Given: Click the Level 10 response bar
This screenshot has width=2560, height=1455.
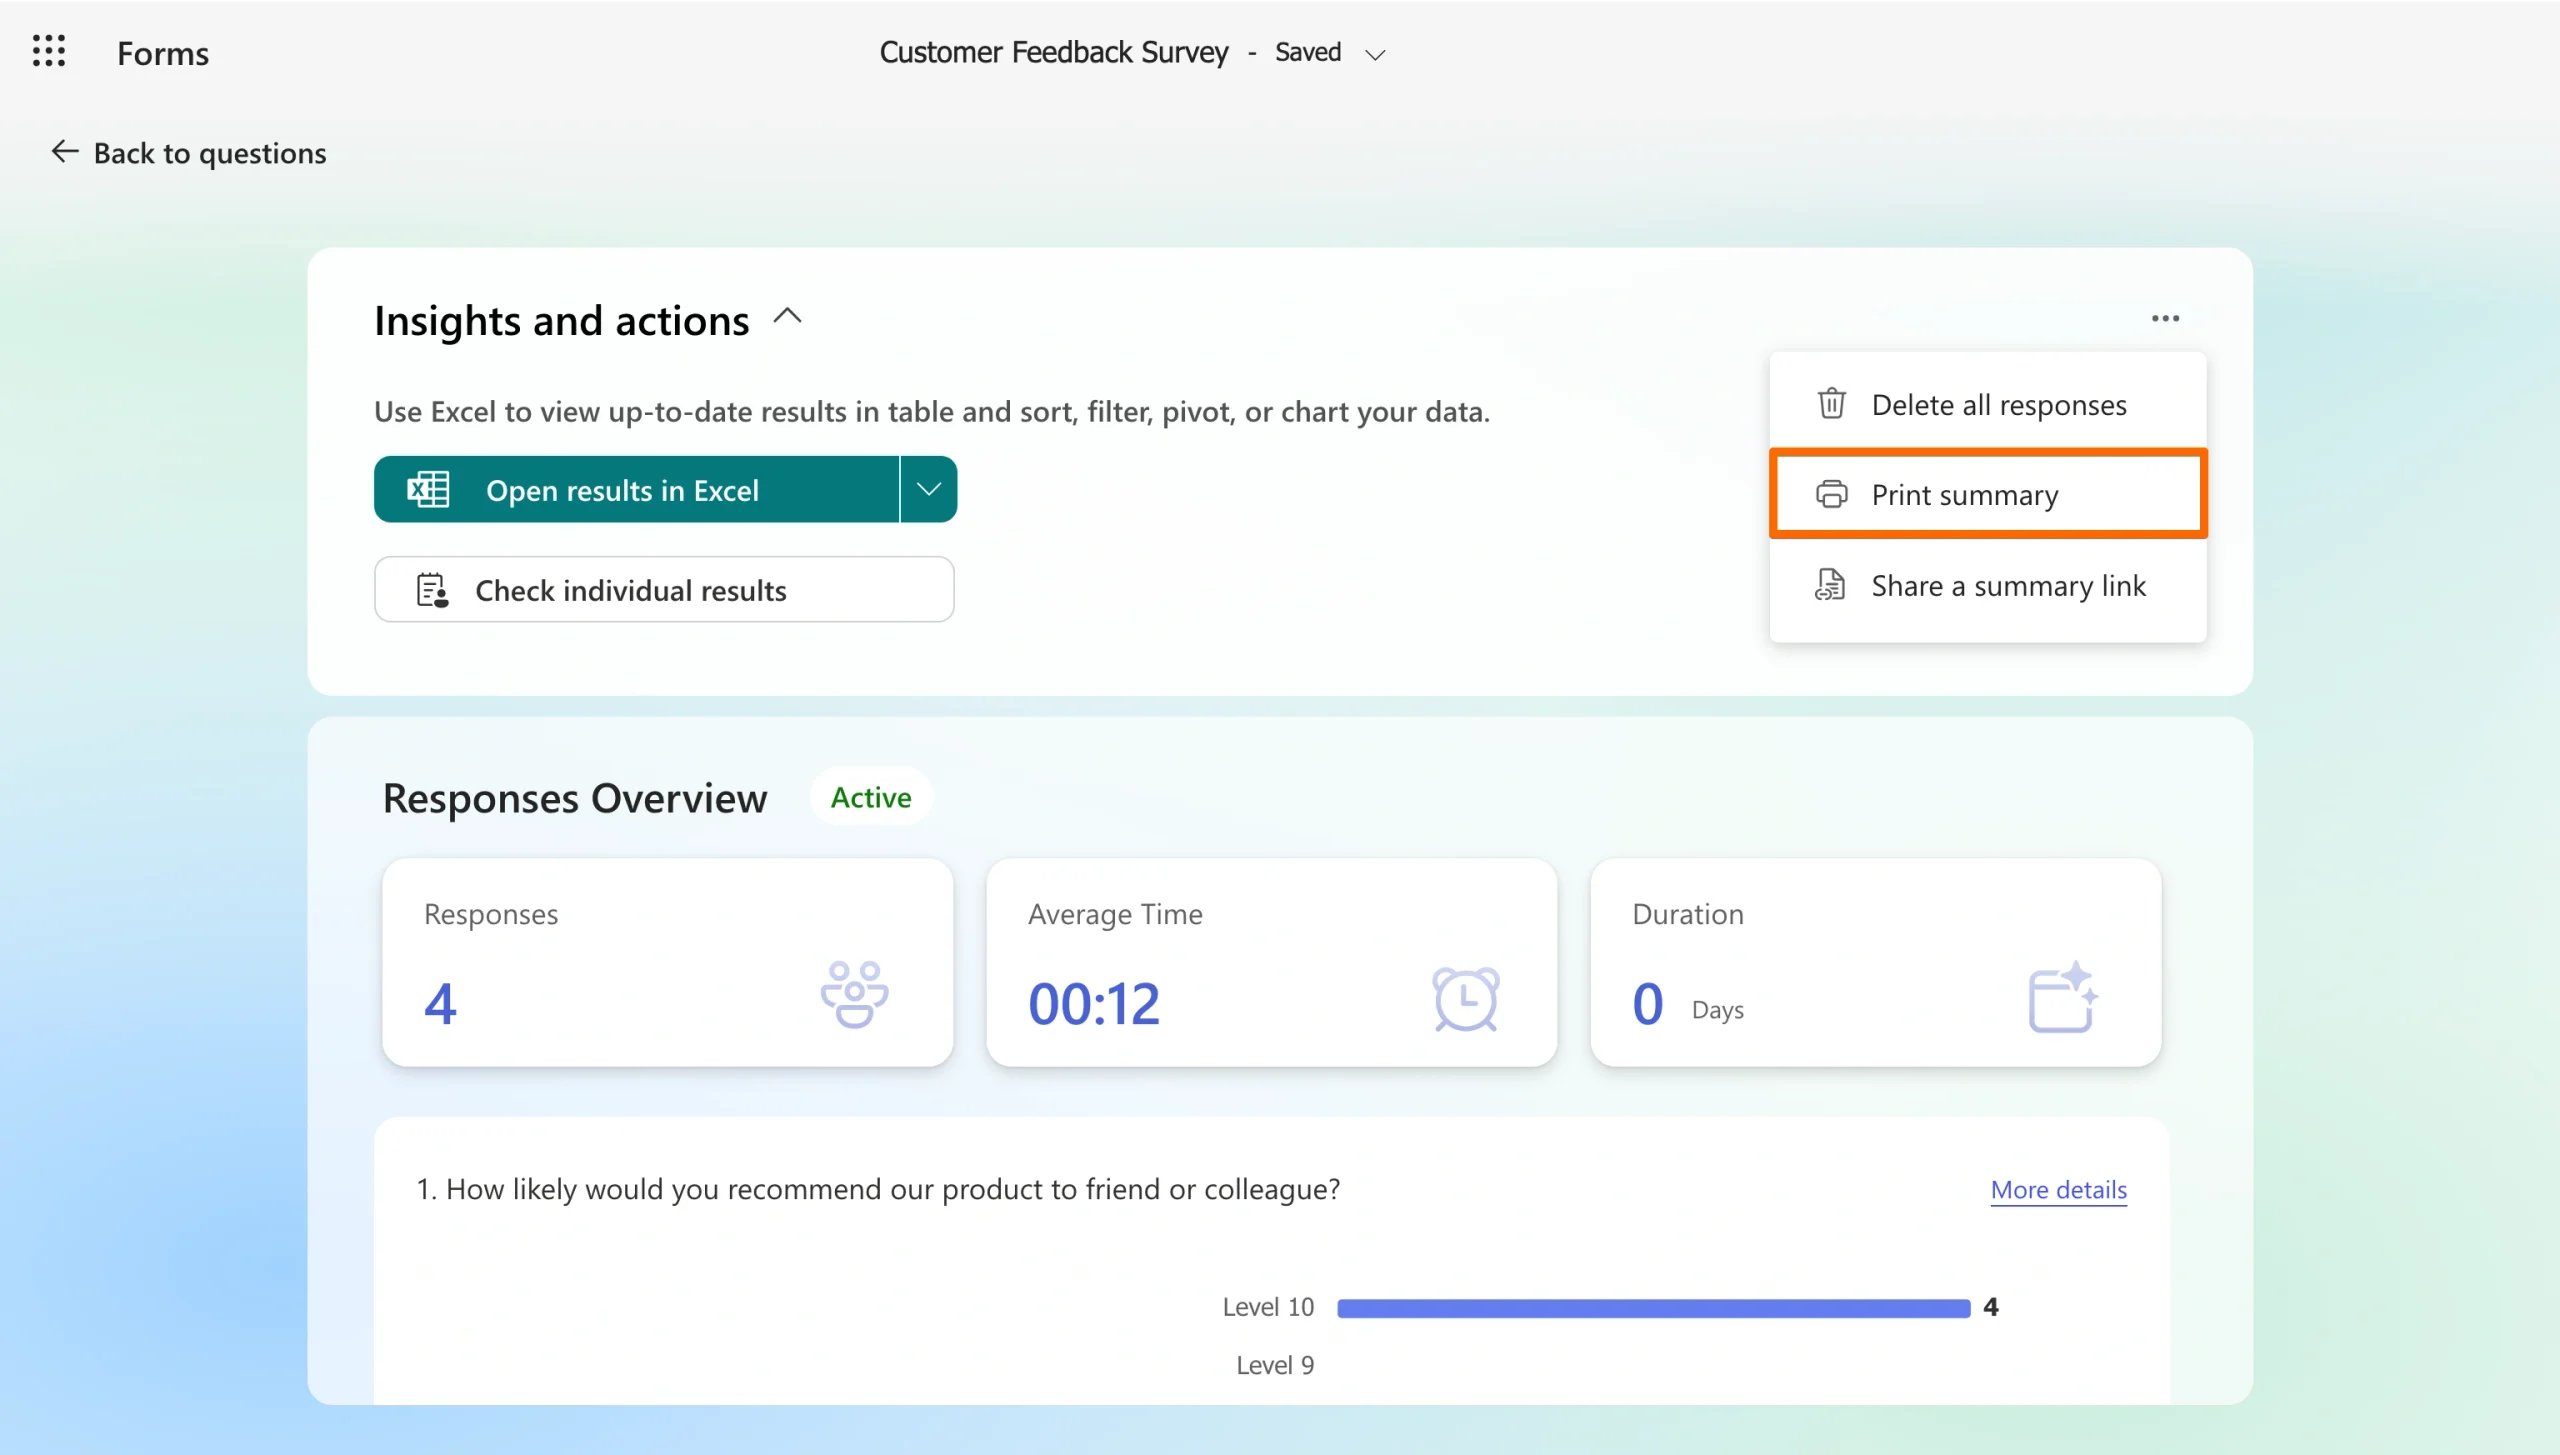Looking at the screenshot, I should 1653,1308.
